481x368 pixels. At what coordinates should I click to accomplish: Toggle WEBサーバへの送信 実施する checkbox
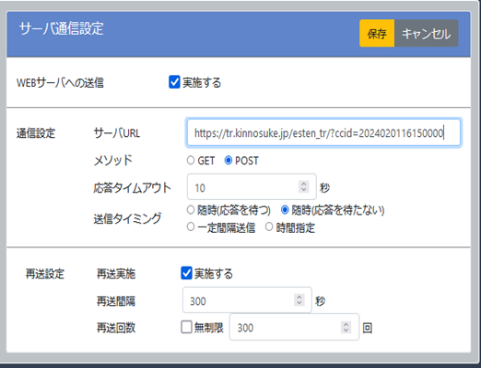174,82
